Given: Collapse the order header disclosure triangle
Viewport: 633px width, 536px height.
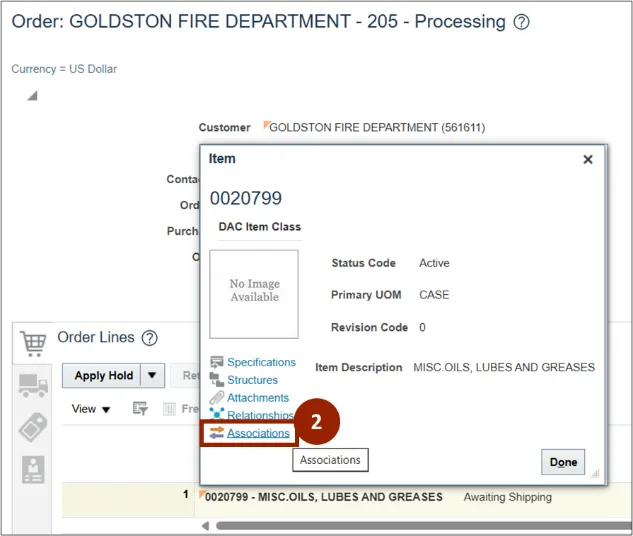Looking at the screenshot, I should click(32, 96).
